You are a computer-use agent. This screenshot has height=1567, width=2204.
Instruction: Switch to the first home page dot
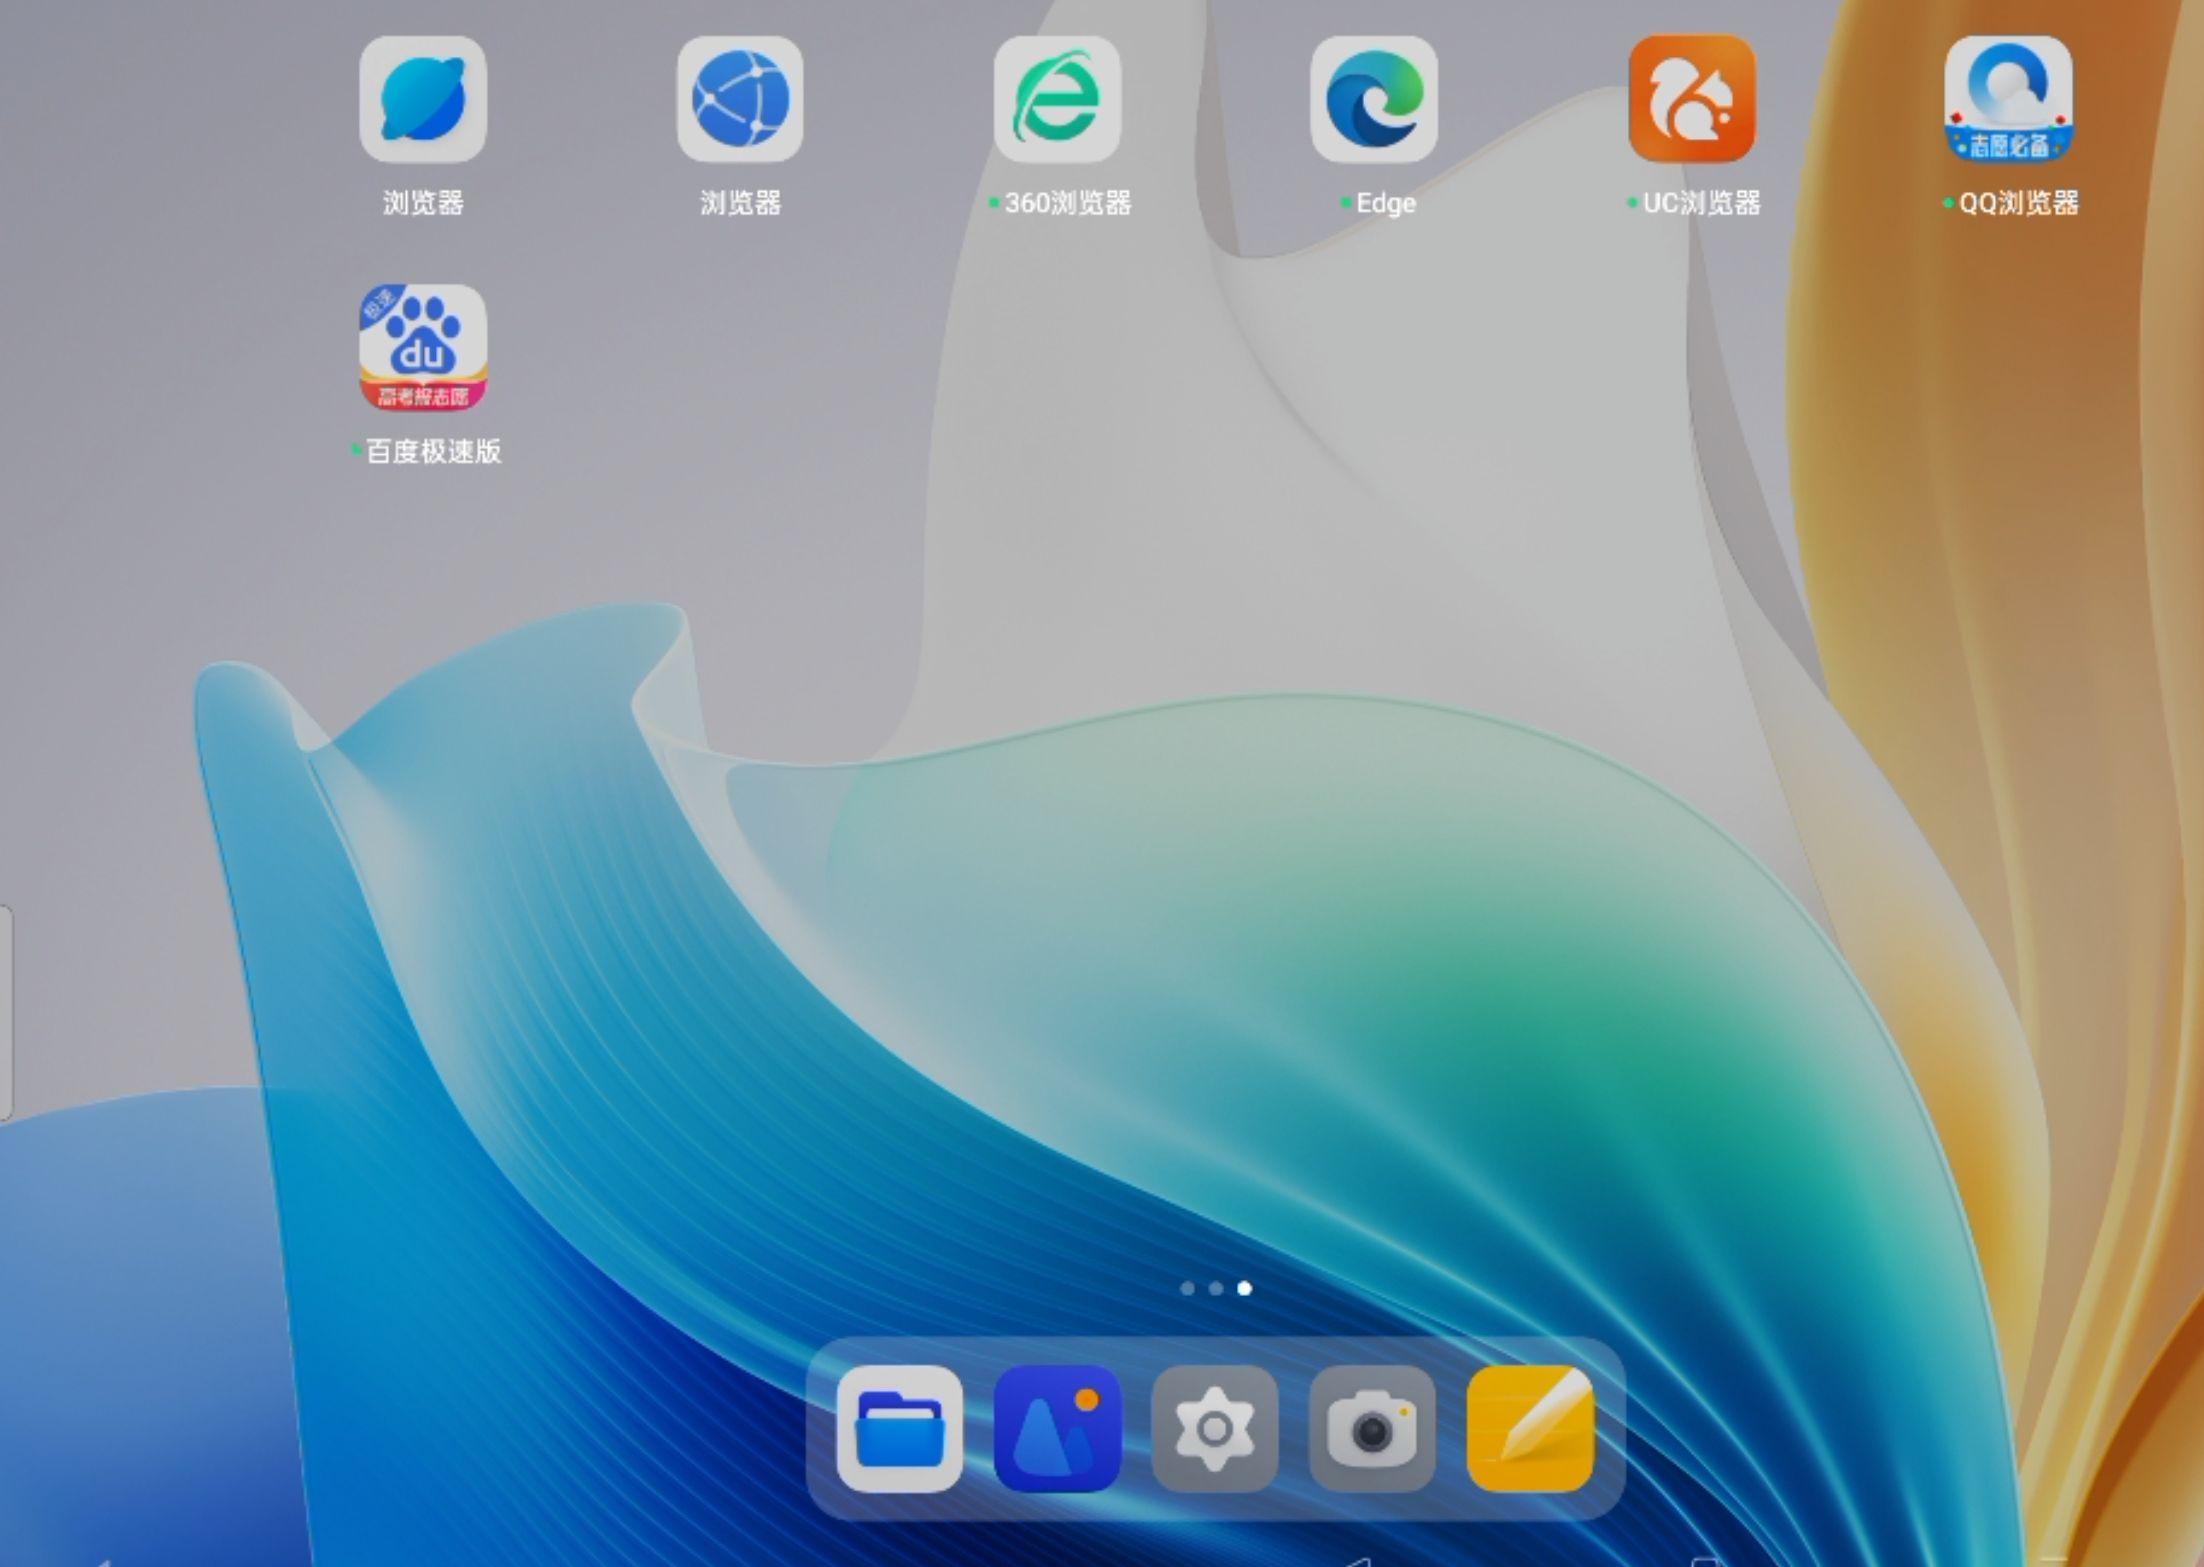(x=1187, y=1288)
